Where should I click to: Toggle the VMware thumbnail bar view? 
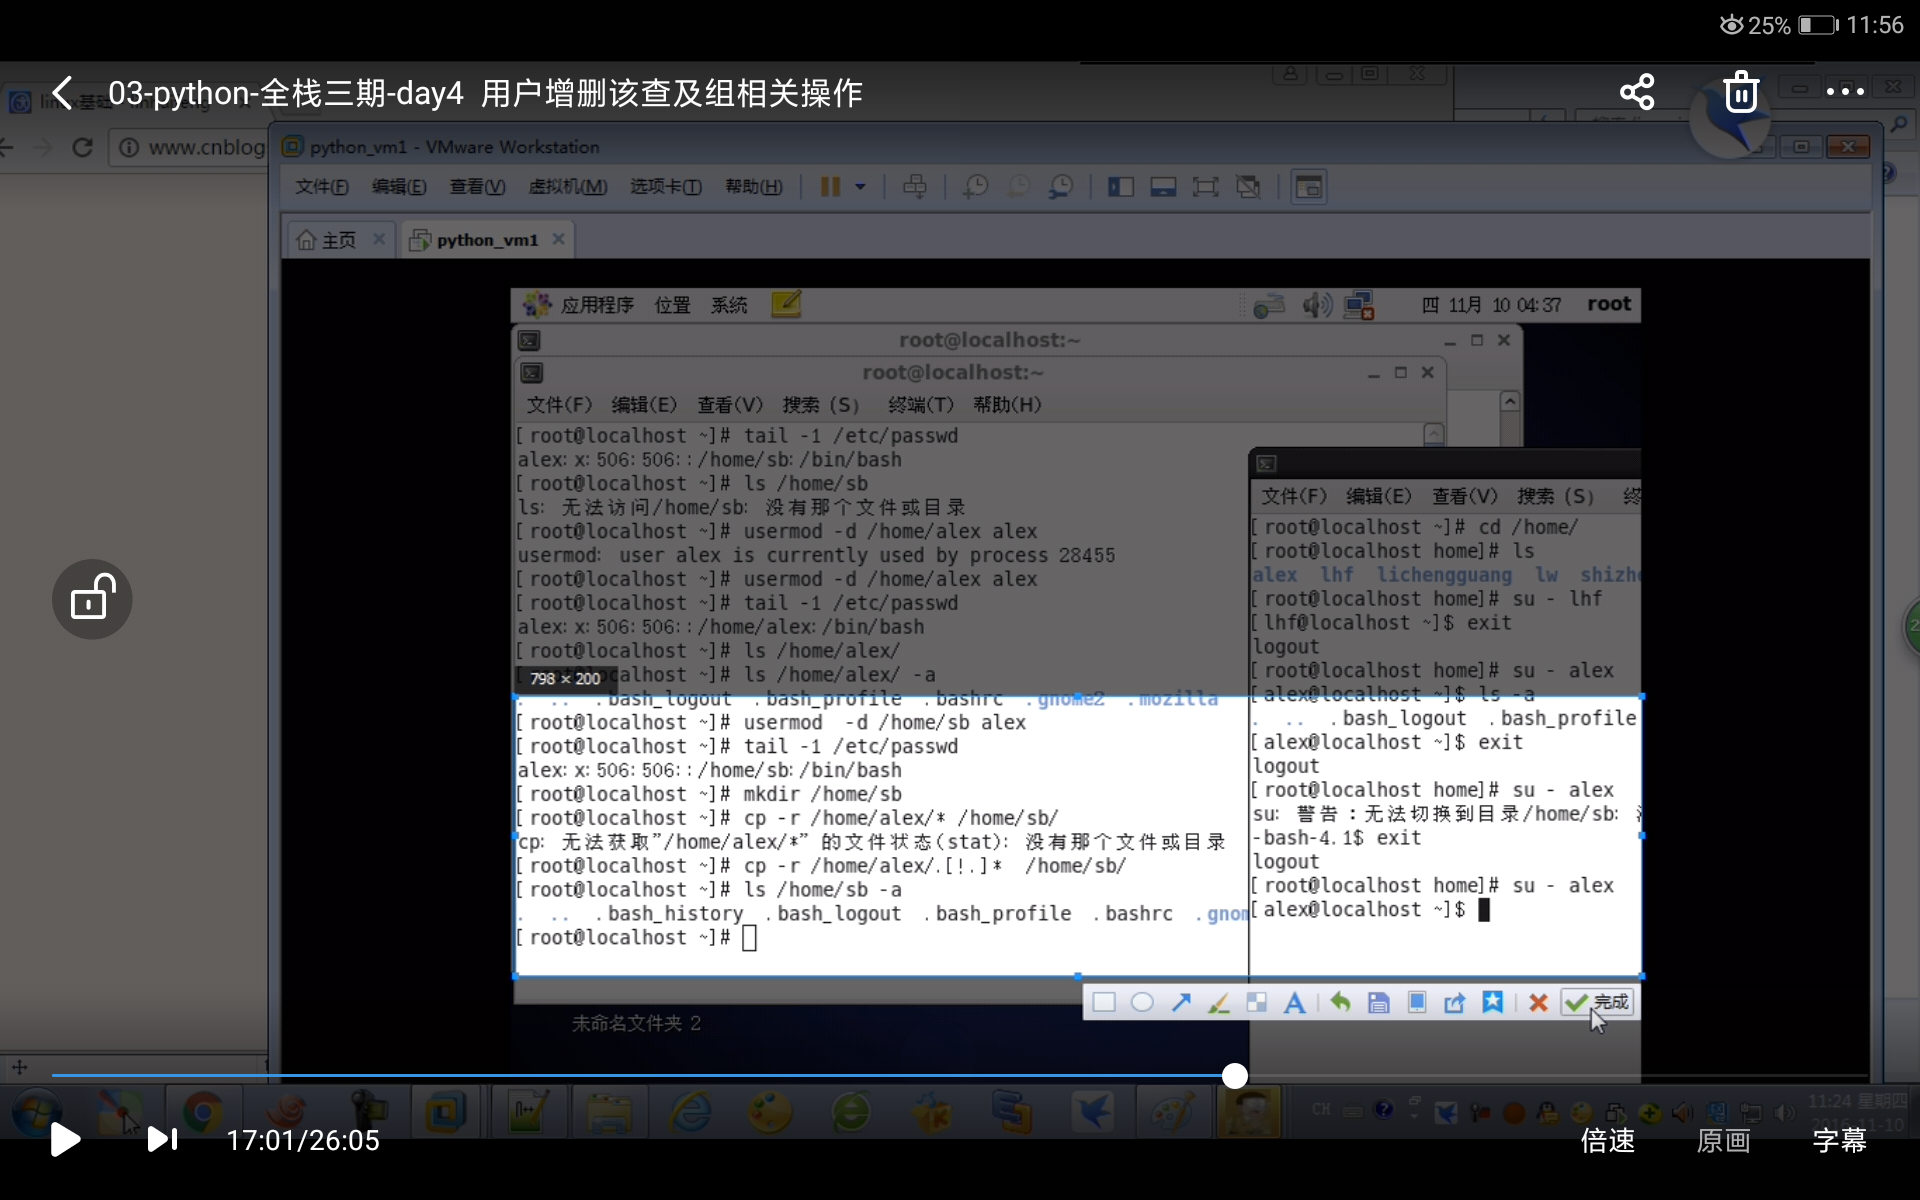[1163, 187]
